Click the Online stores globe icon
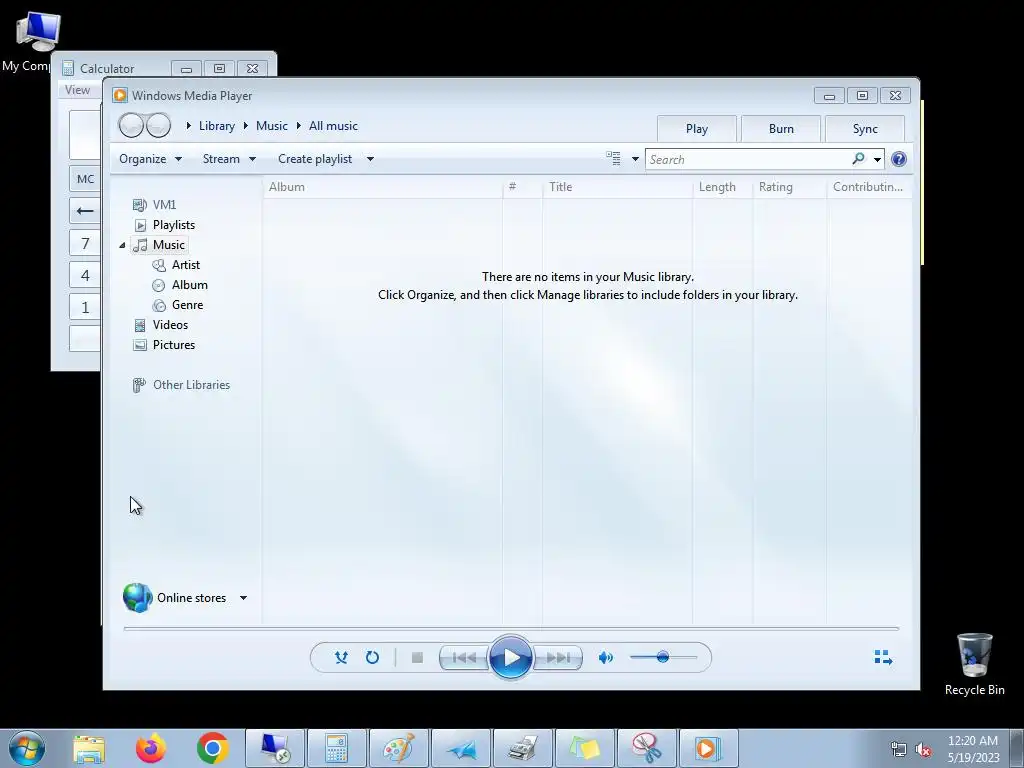Screen dimensions: 1024x768 pyautogui.click(x=138, y=598)
